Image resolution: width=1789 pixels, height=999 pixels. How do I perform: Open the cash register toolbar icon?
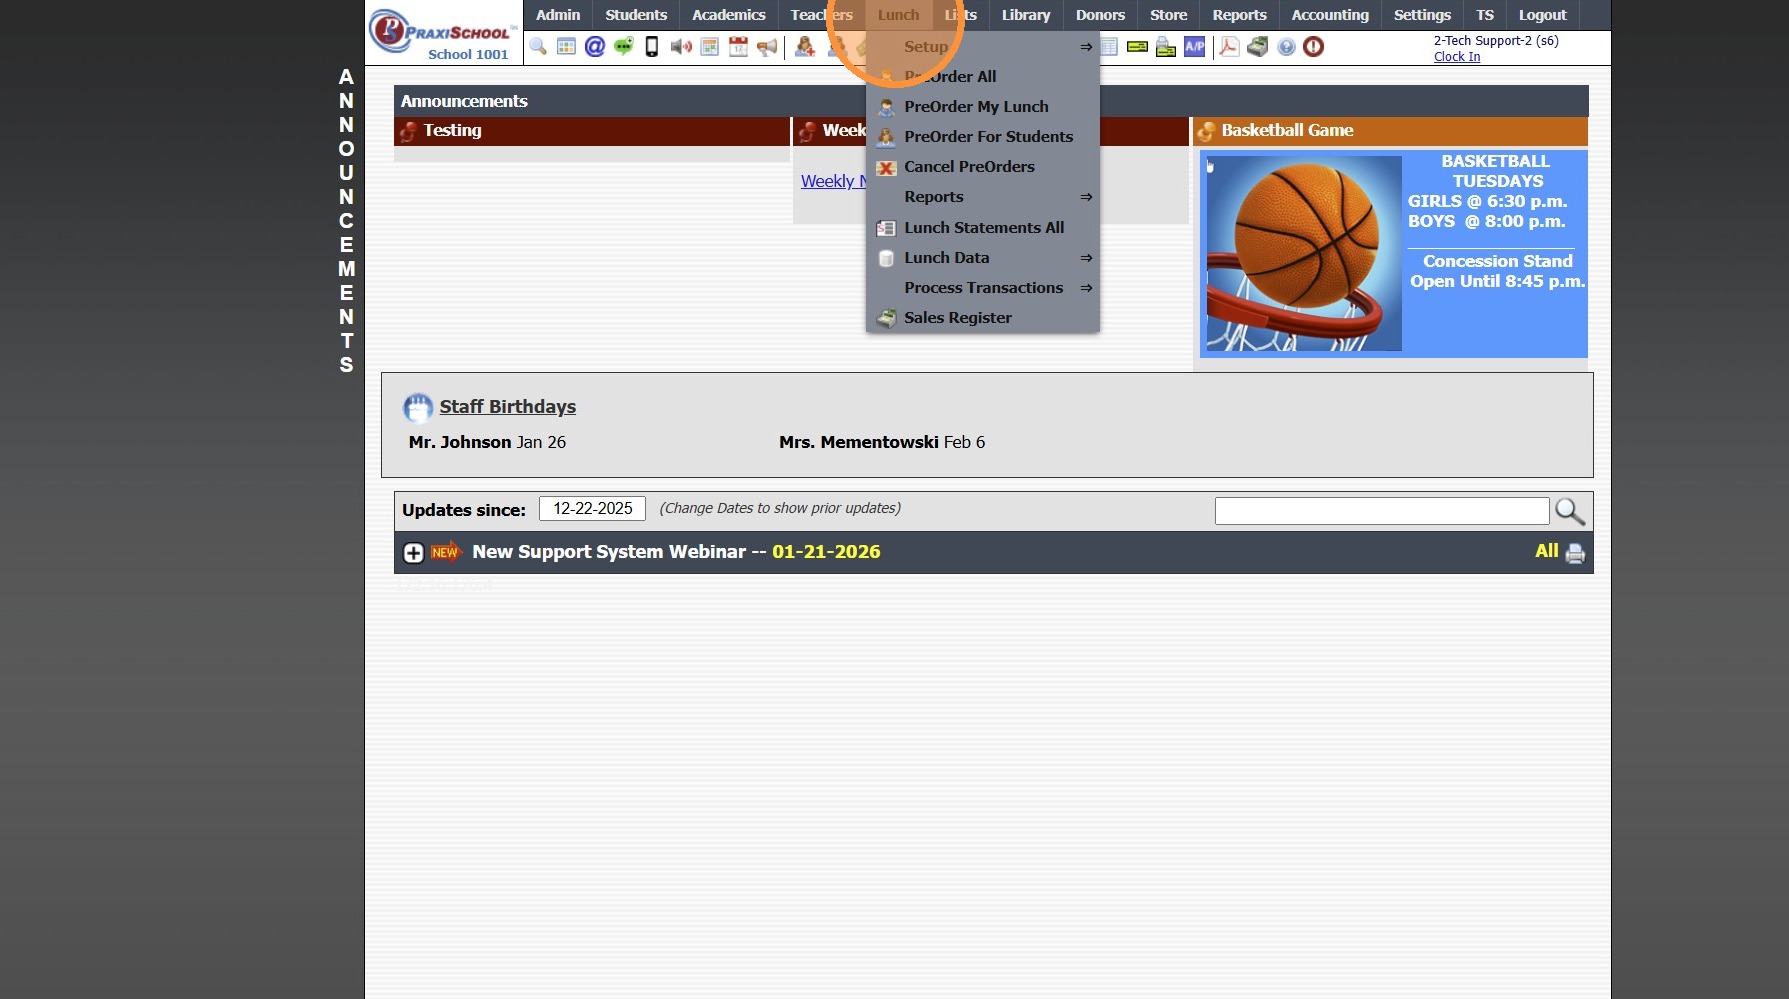click(x=1258, y=46)
